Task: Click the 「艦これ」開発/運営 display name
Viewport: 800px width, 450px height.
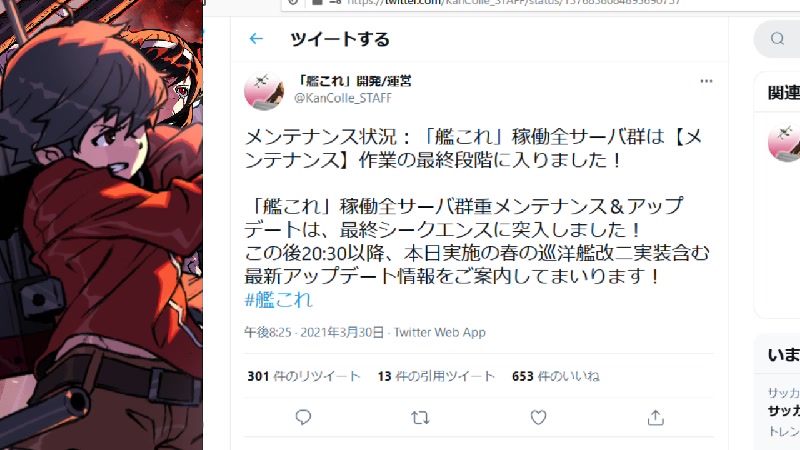Action: click(x=353, y=81)
